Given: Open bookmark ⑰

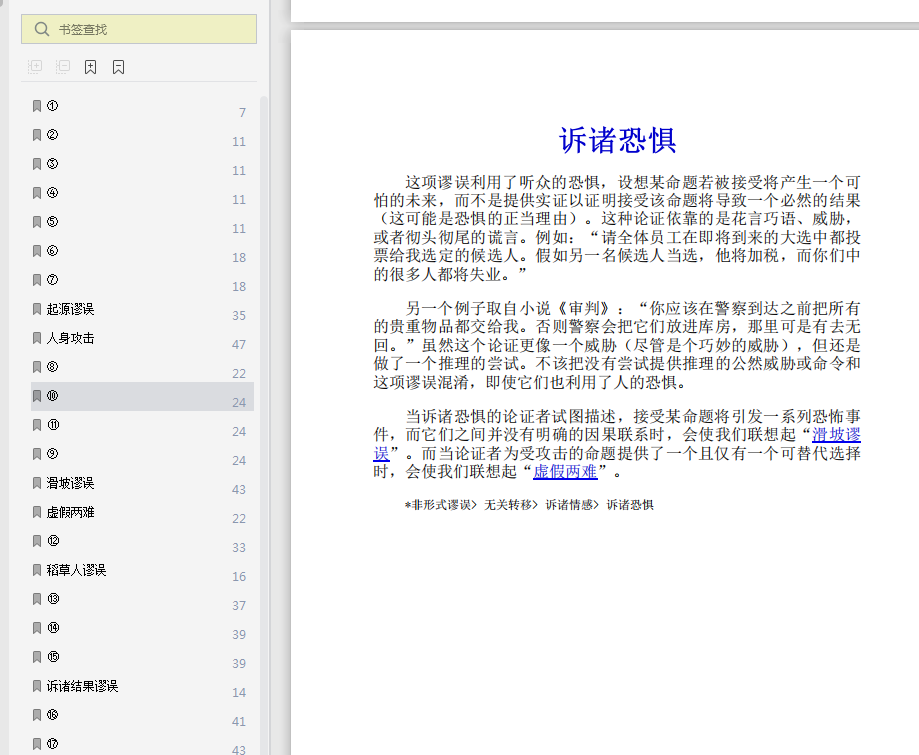Looking at the screenshot, I should coord(142,744).
